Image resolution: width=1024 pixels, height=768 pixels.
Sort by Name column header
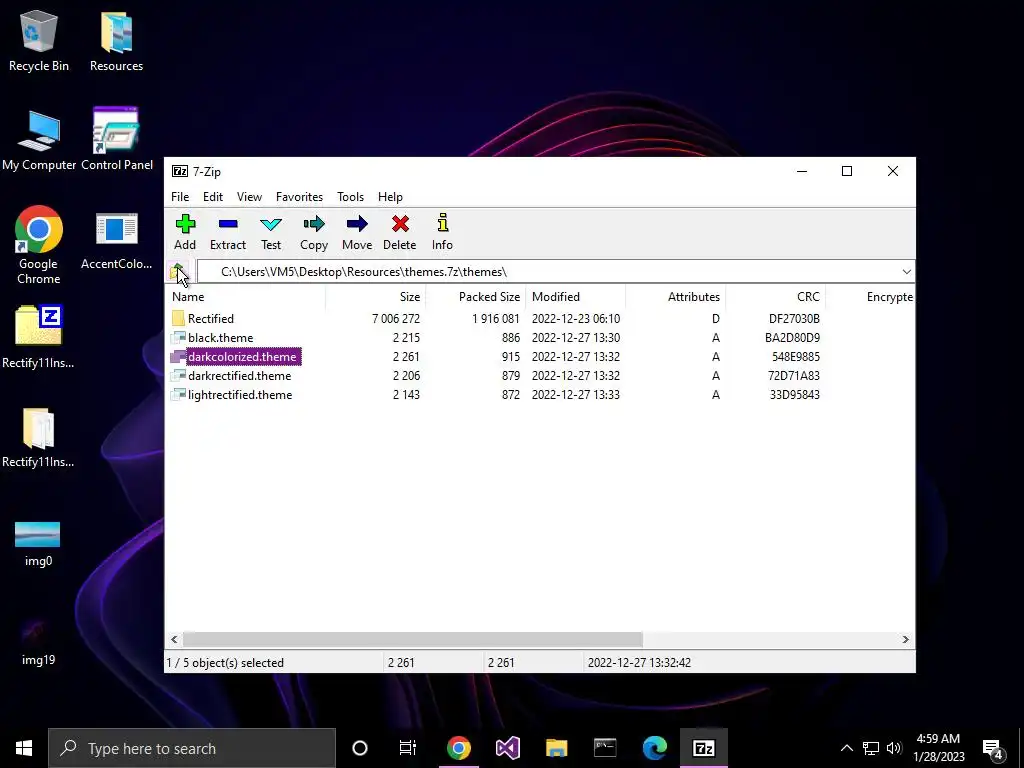coord(245,296)
